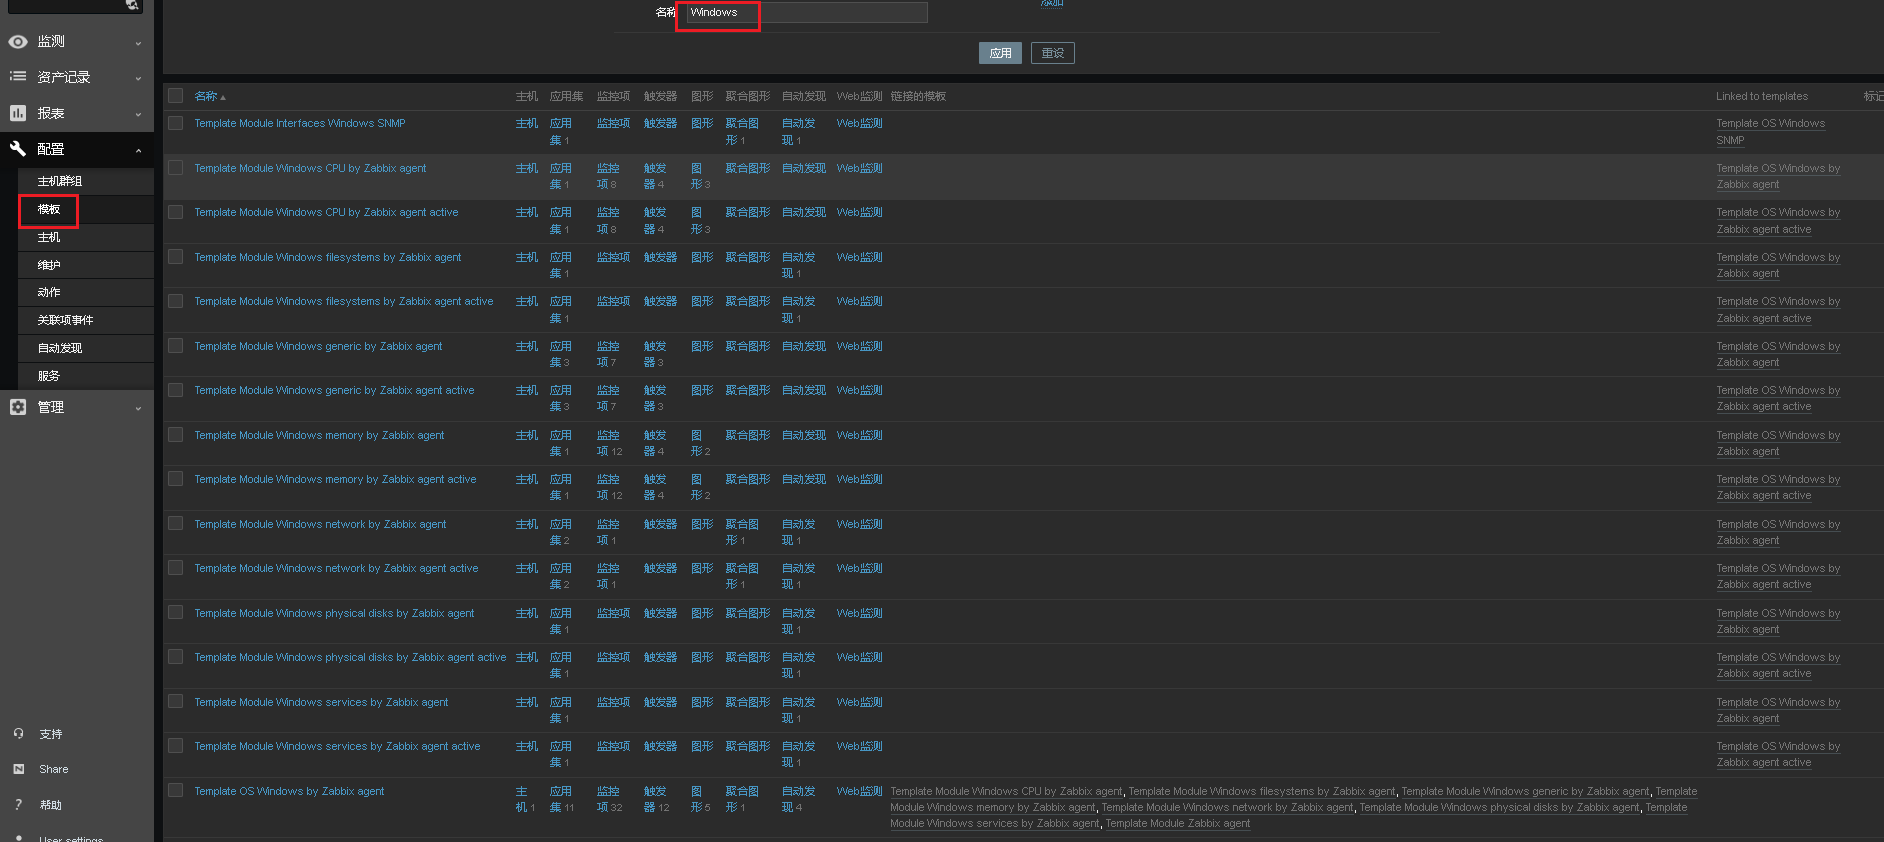The image size is (1884, 842).
Task: Open 自动发现 in the configuration submenu
Action: (60, 348)
